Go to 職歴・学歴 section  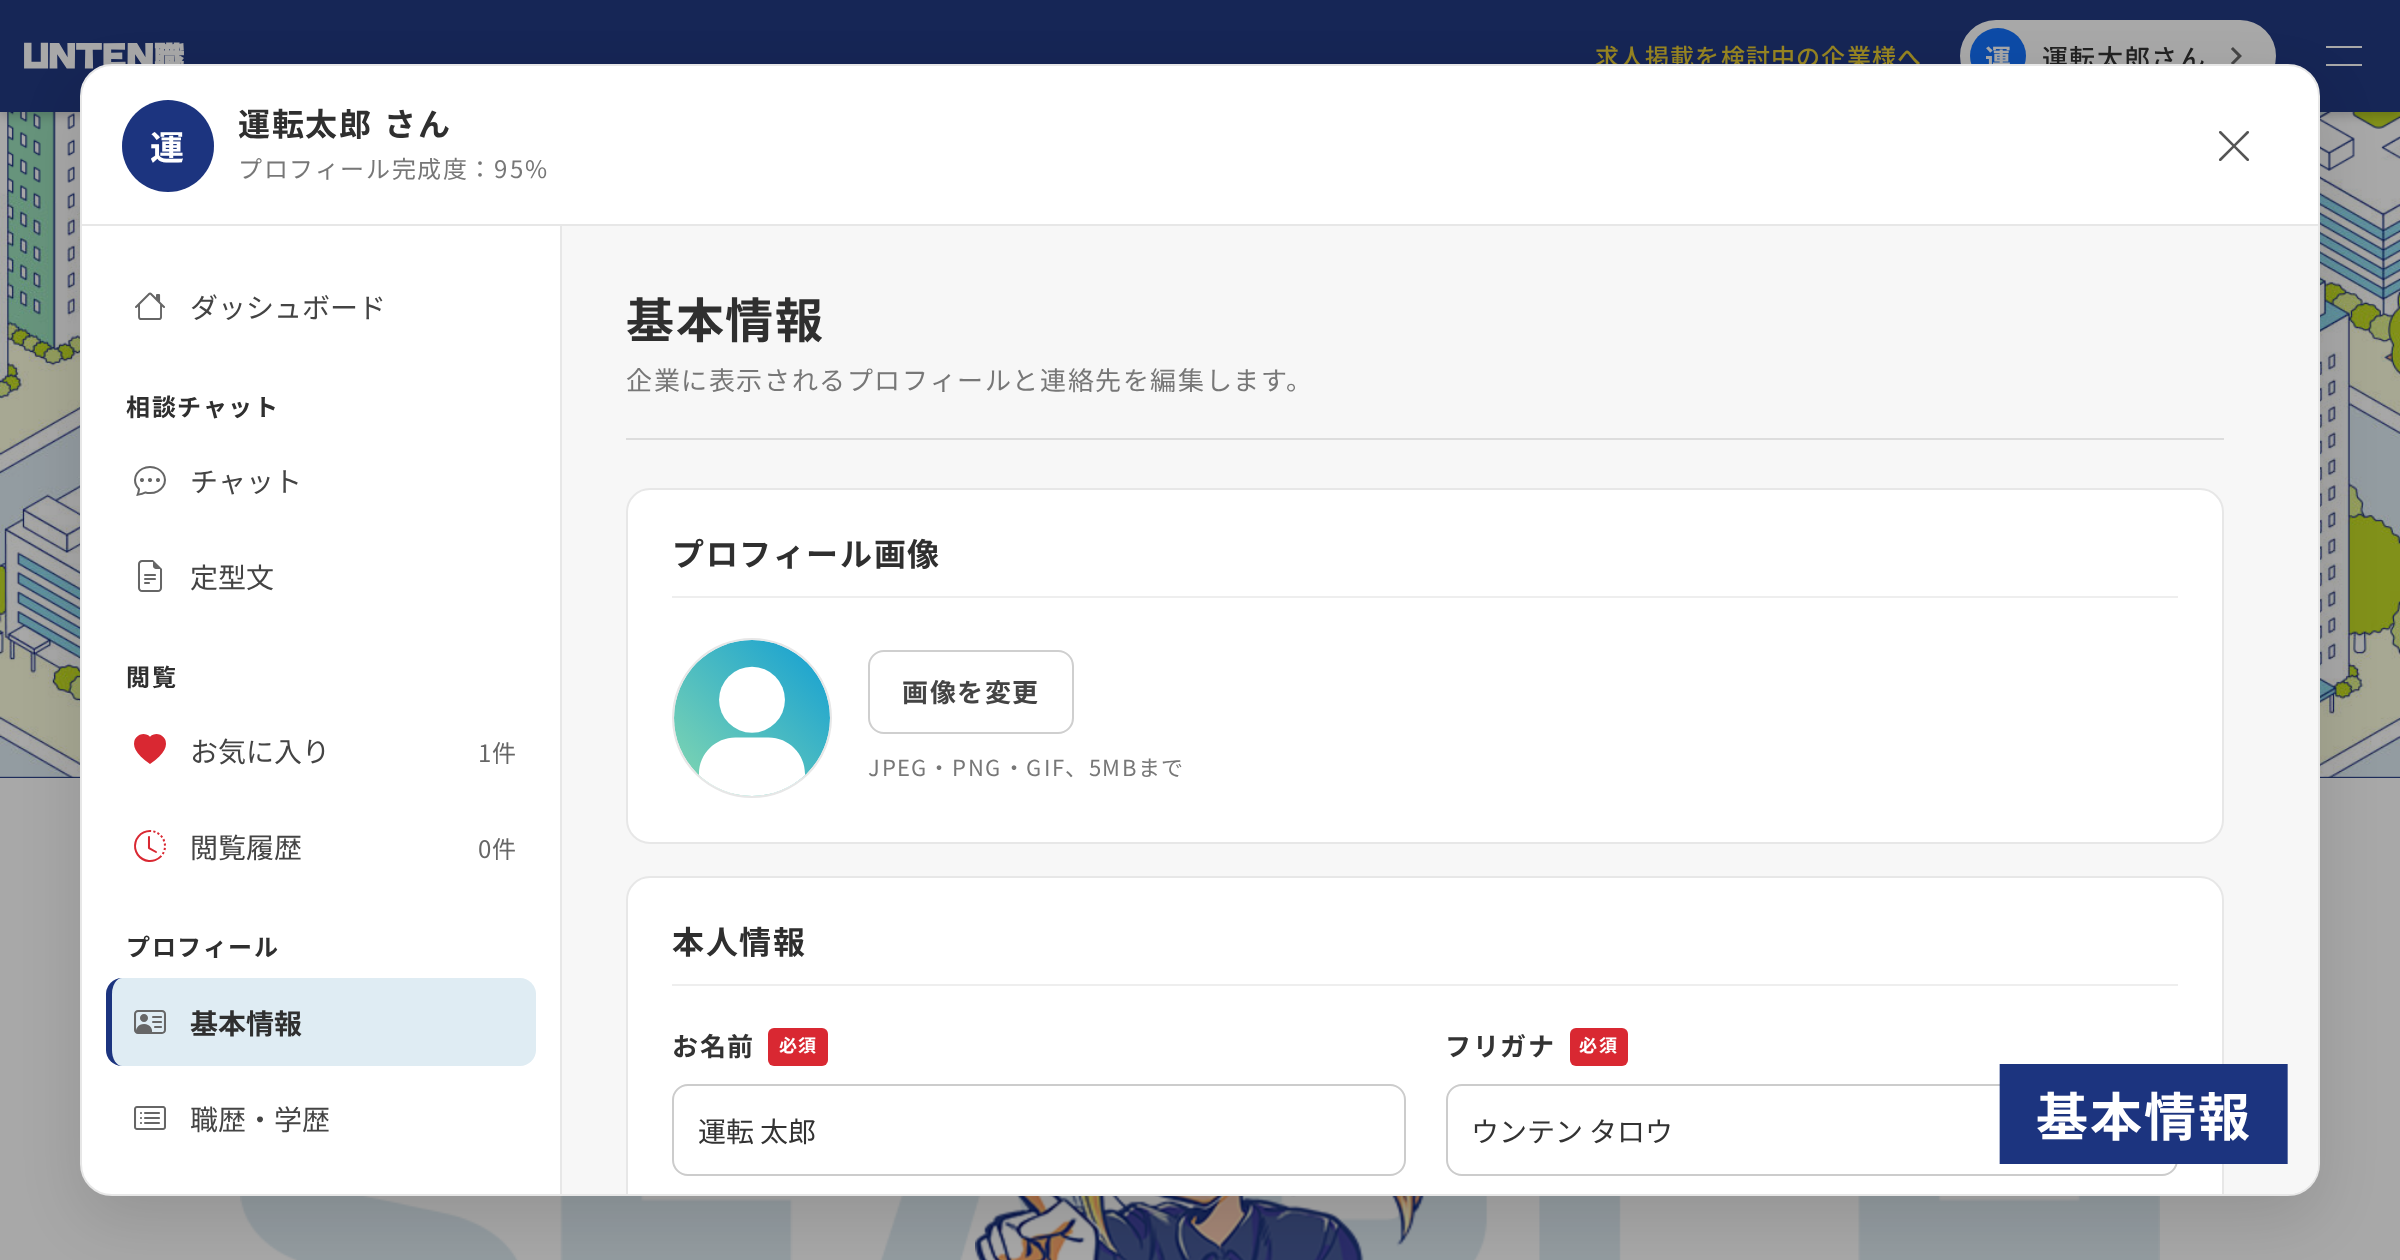[321, 1119]
